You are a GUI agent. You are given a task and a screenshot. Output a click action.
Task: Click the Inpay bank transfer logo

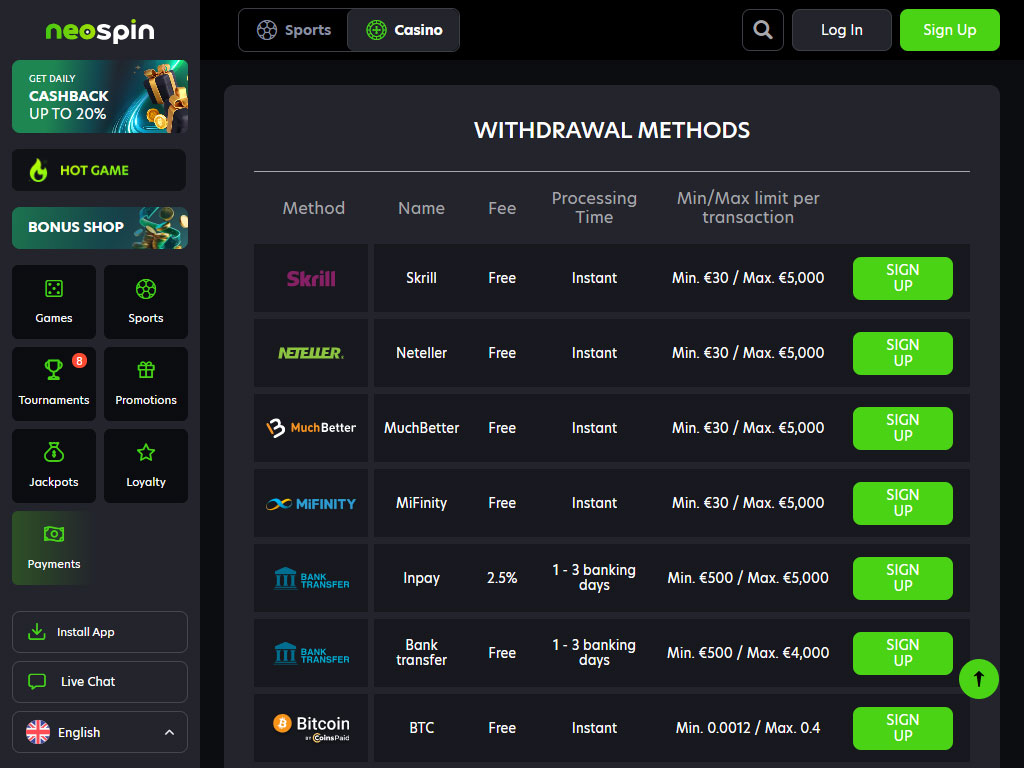312,579
